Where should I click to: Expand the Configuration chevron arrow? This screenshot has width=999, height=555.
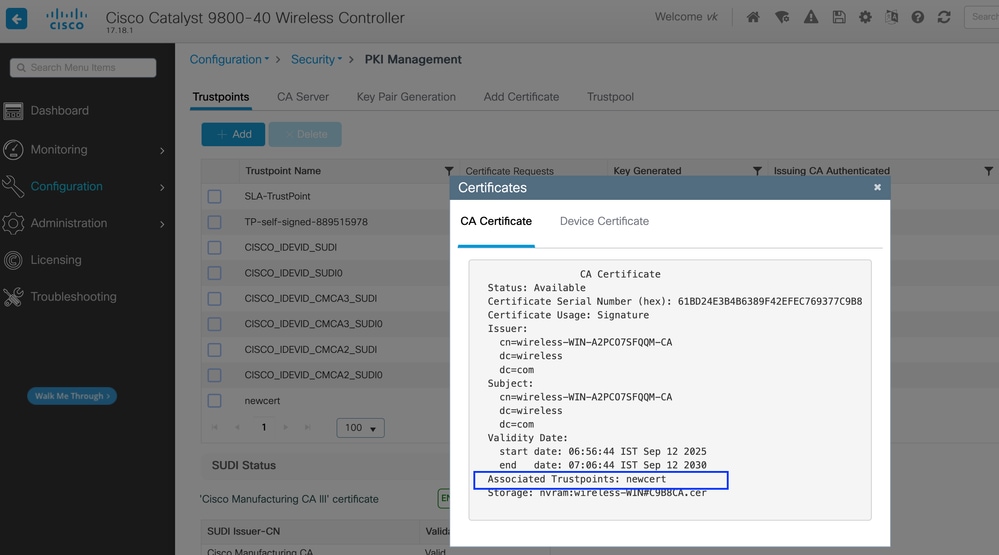click(162, 187)
